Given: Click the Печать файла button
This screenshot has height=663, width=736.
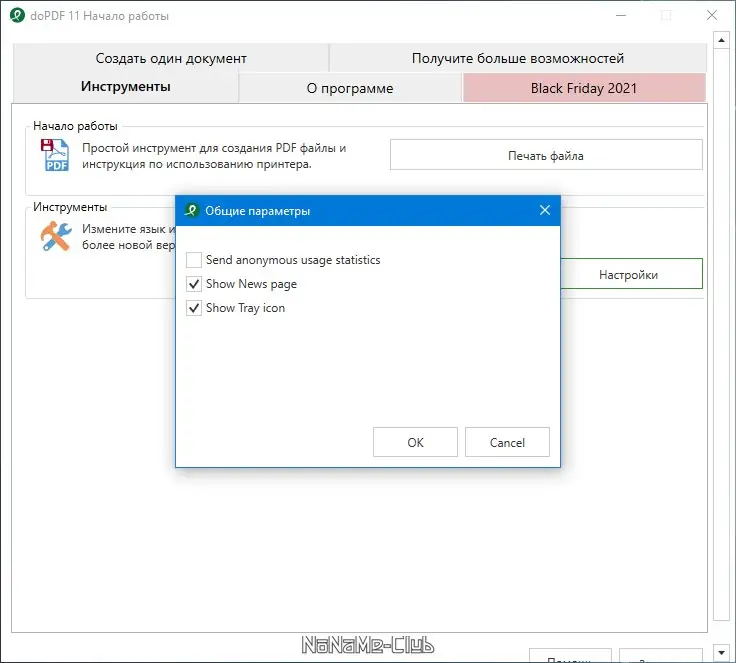Looking at the screenshot, I should pyautogui.click(x=546, y=155).
